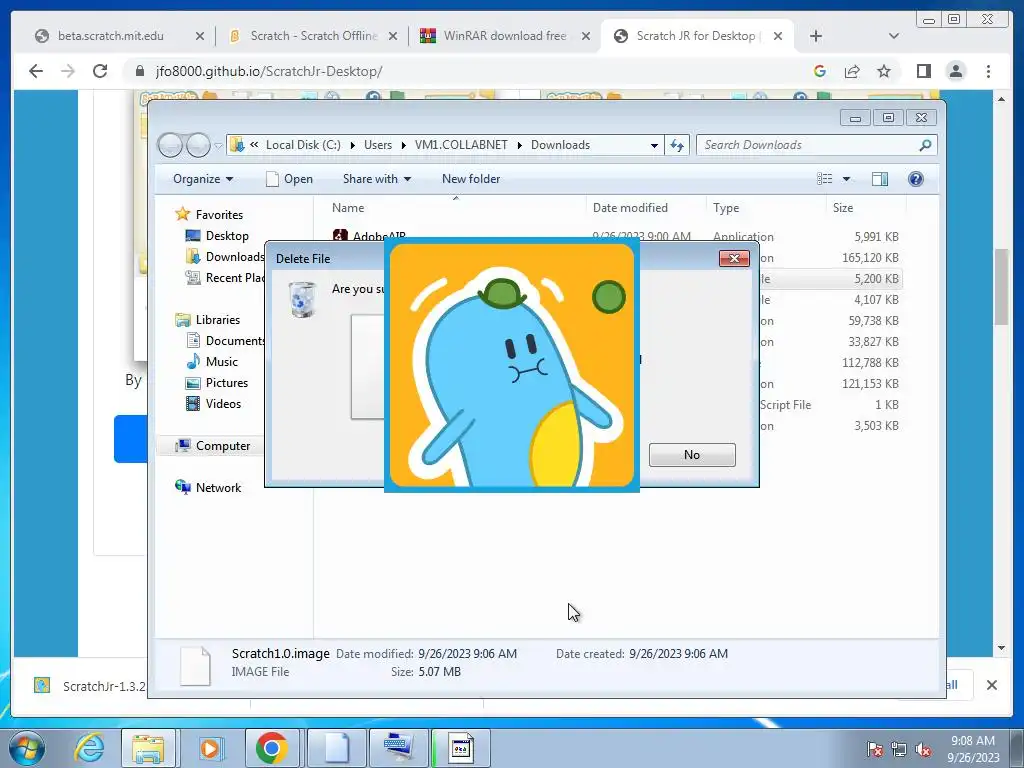Open Windows Explorer taskbar icon

148,748
